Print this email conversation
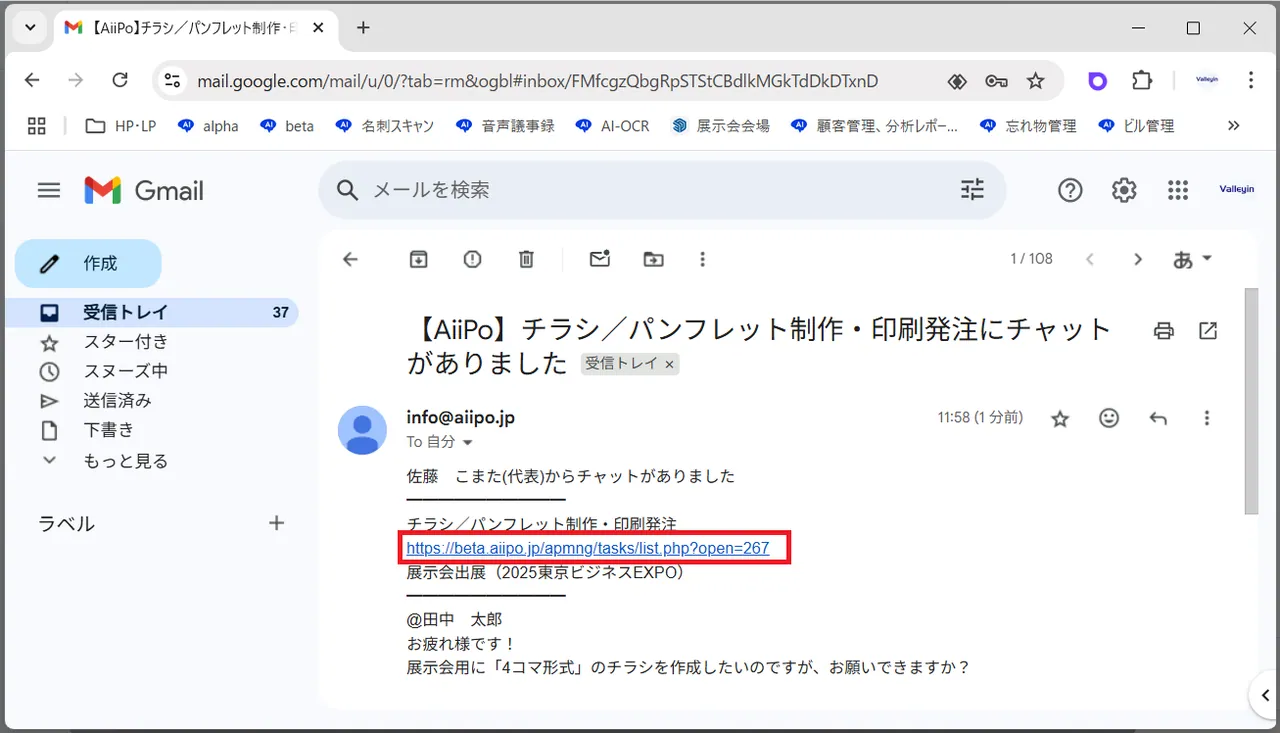The width and height of the screenshot is (1280, 733). [x=1163, y=331]
